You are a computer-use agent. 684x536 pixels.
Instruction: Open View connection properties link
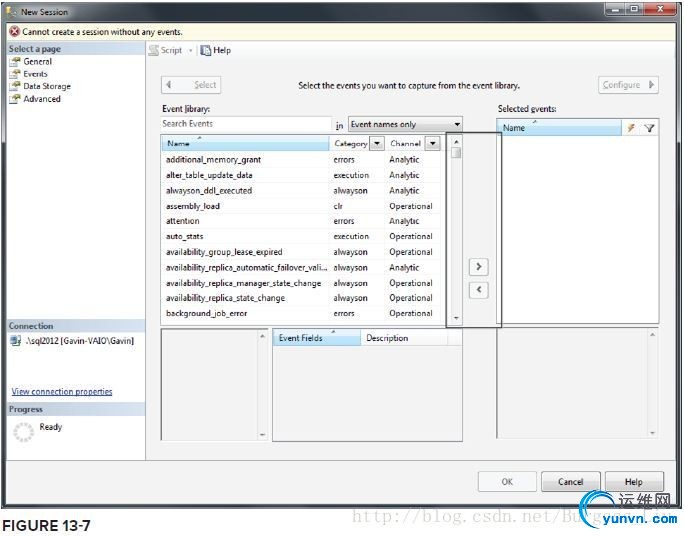click(62, 391)
